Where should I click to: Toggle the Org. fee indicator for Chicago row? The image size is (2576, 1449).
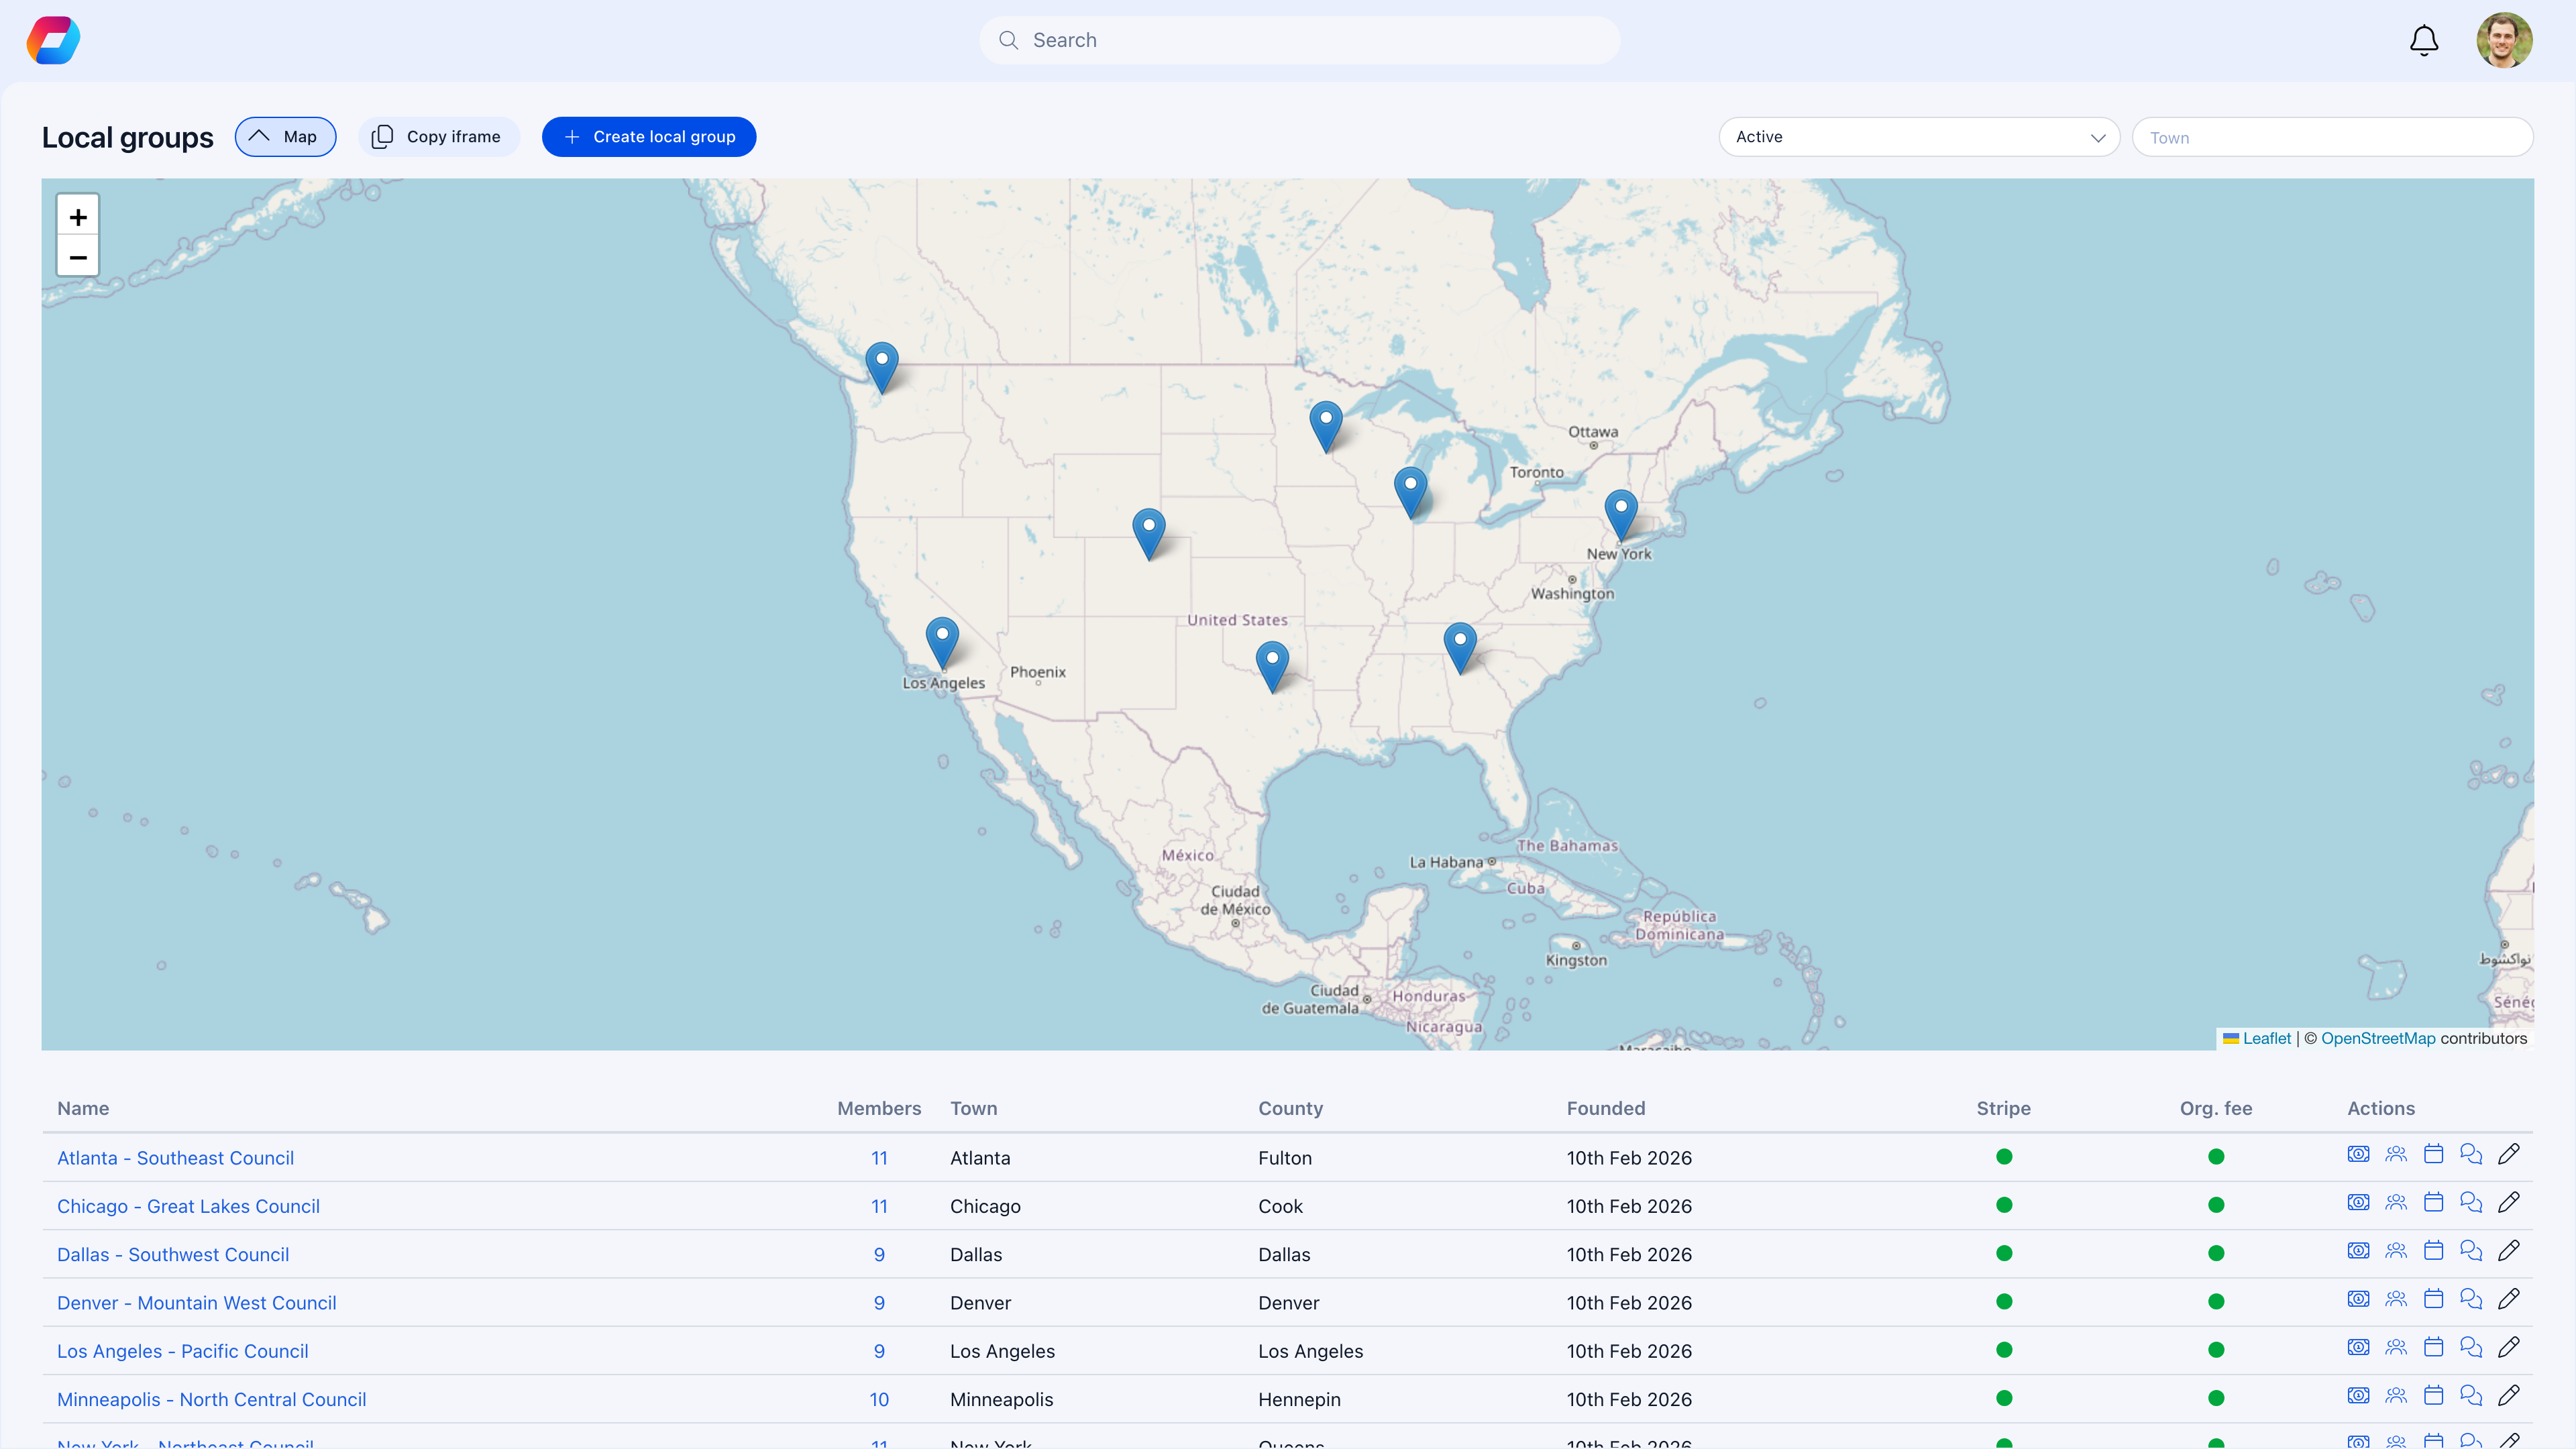tap(2216, 1204)
